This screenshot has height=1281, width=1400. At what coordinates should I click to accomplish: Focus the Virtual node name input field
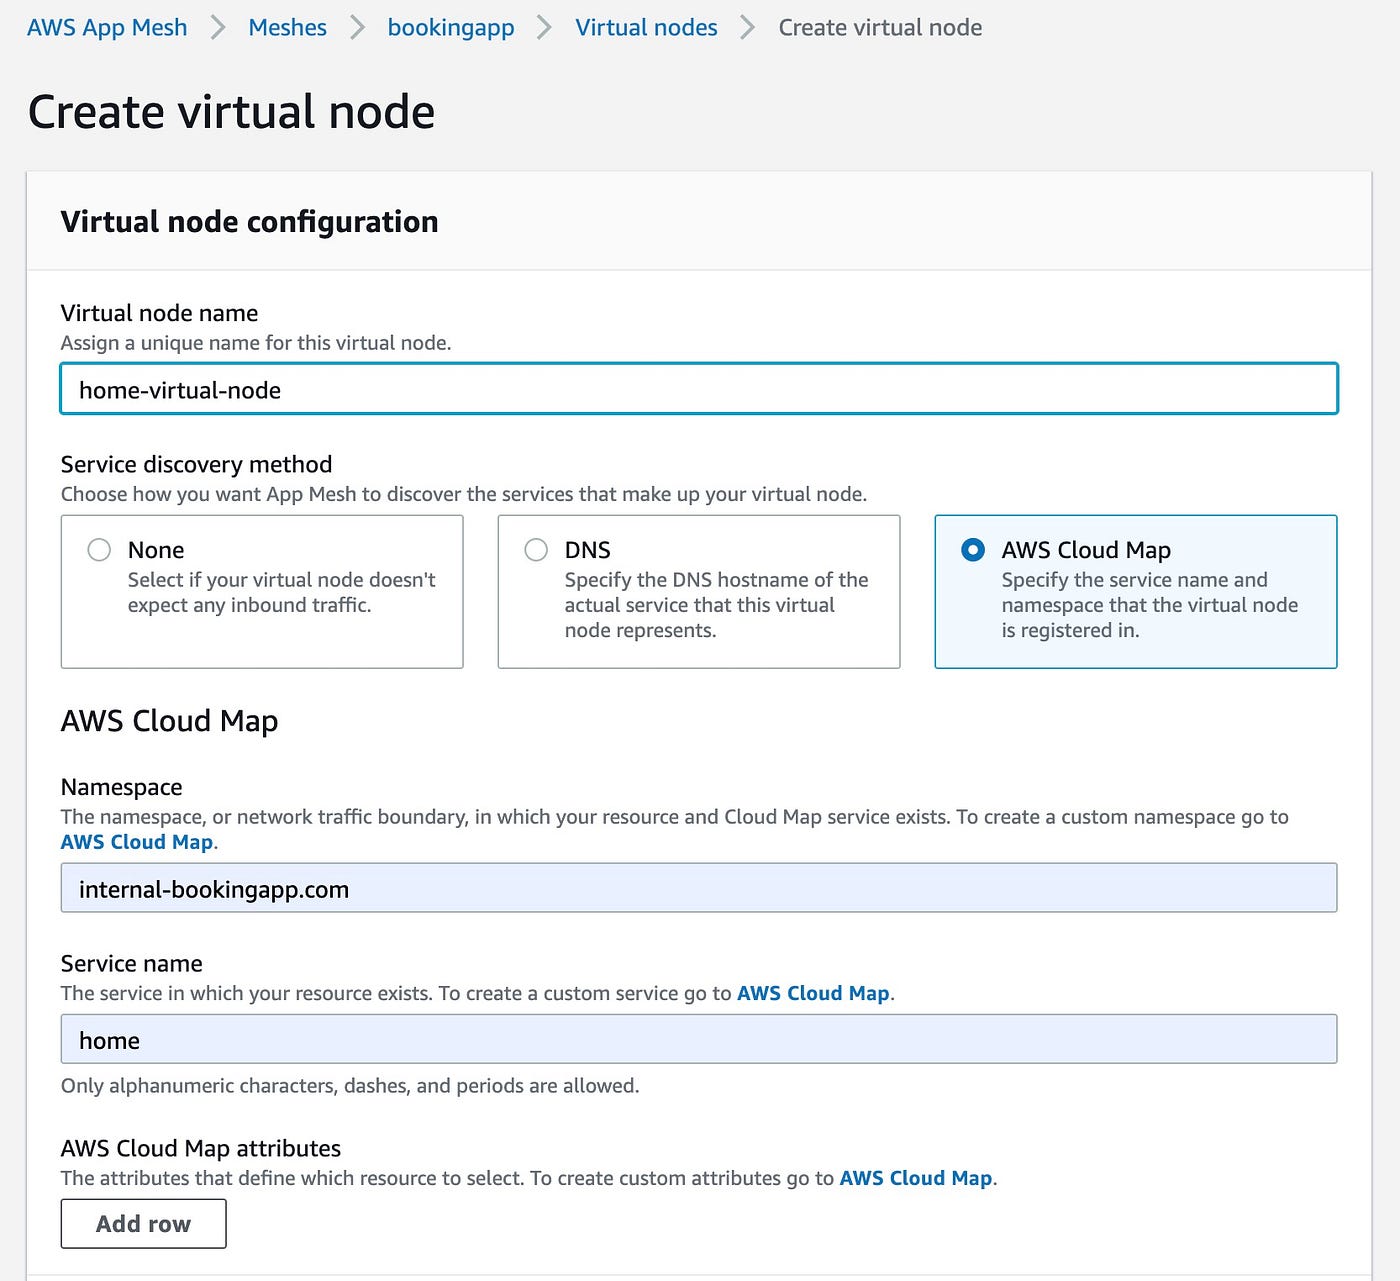pyautogui.click(x=699, y=389)
